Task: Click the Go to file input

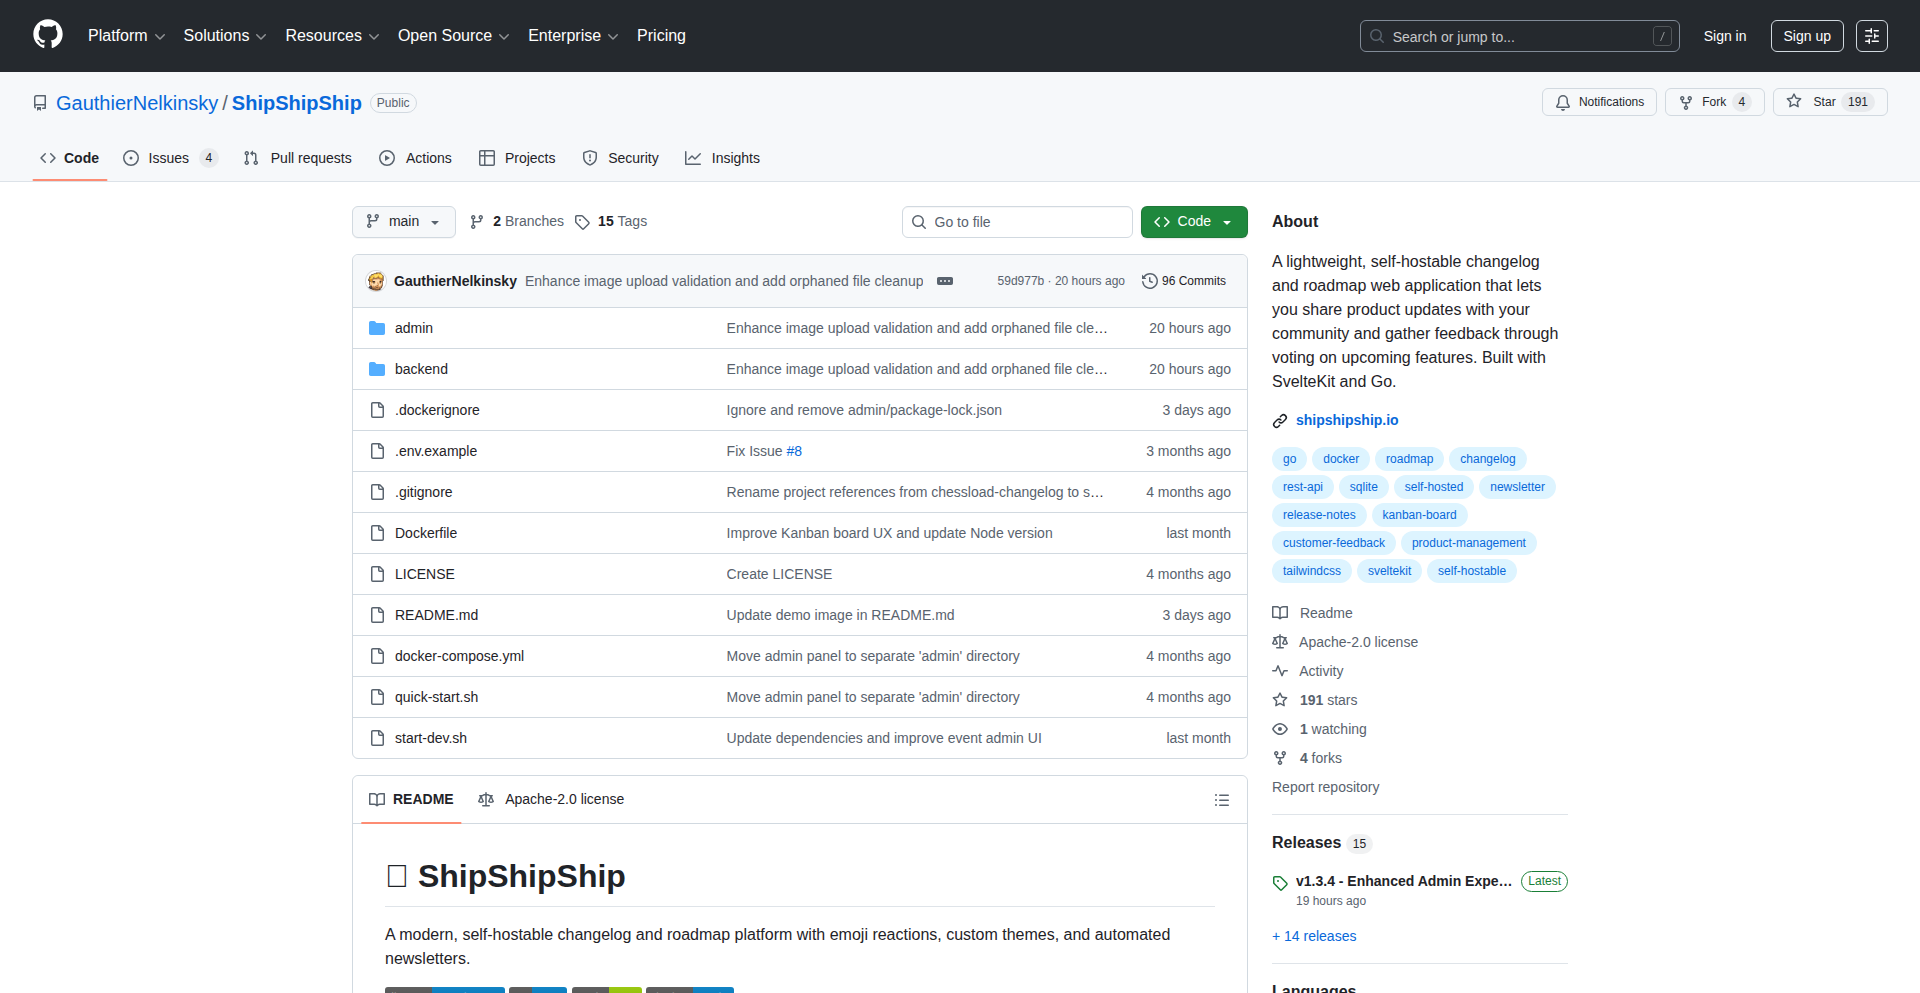Action: pyautogui.click(x=1017, y=222)
